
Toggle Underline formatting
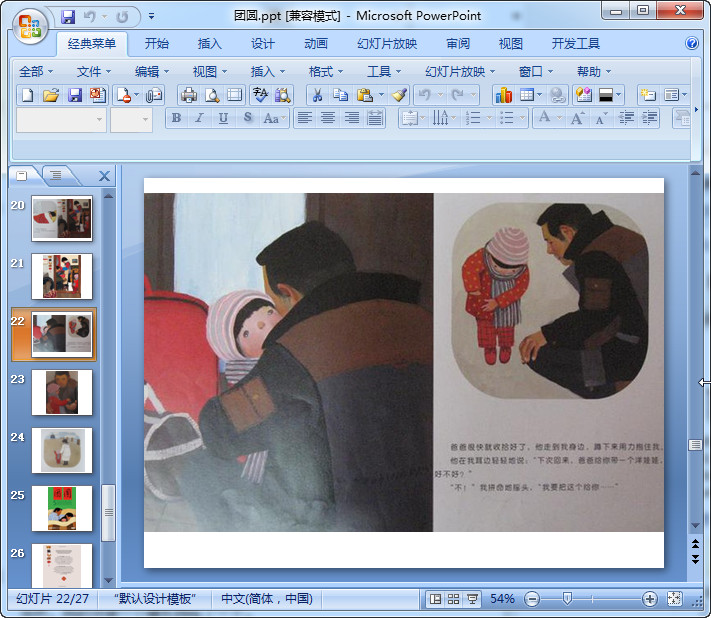pos(223,118)
